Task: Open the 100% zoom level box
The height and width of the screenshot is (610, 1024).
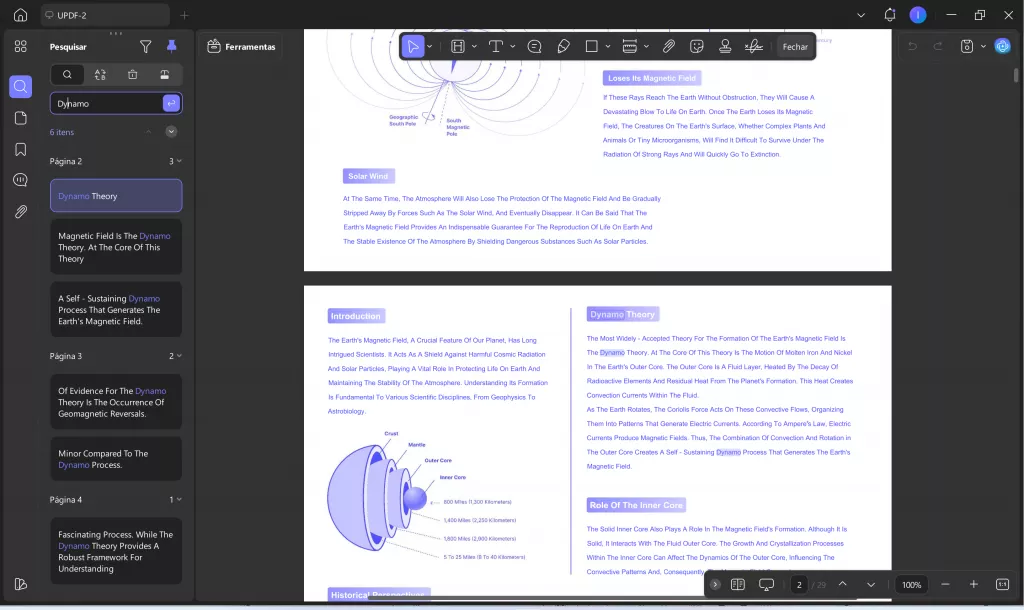Action: tap(912, 585)
